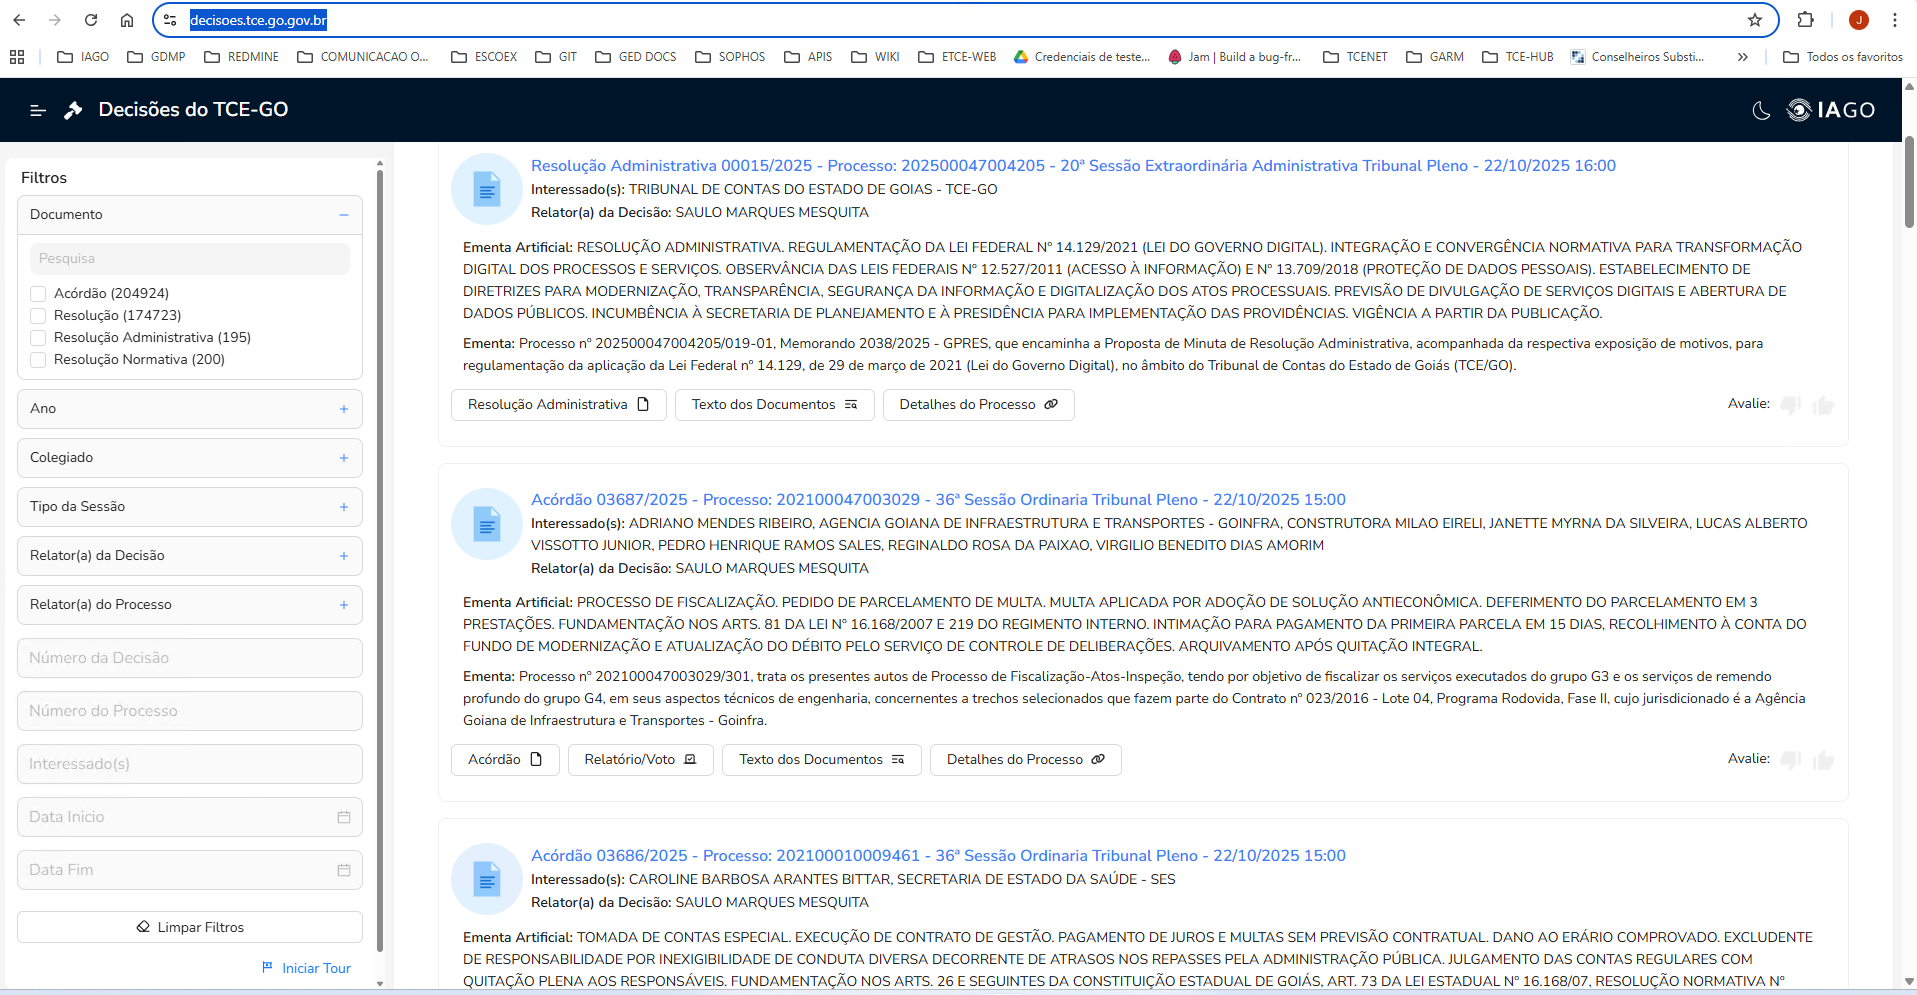Click the hamburger menu icon in header

click(x=38, y=110)
